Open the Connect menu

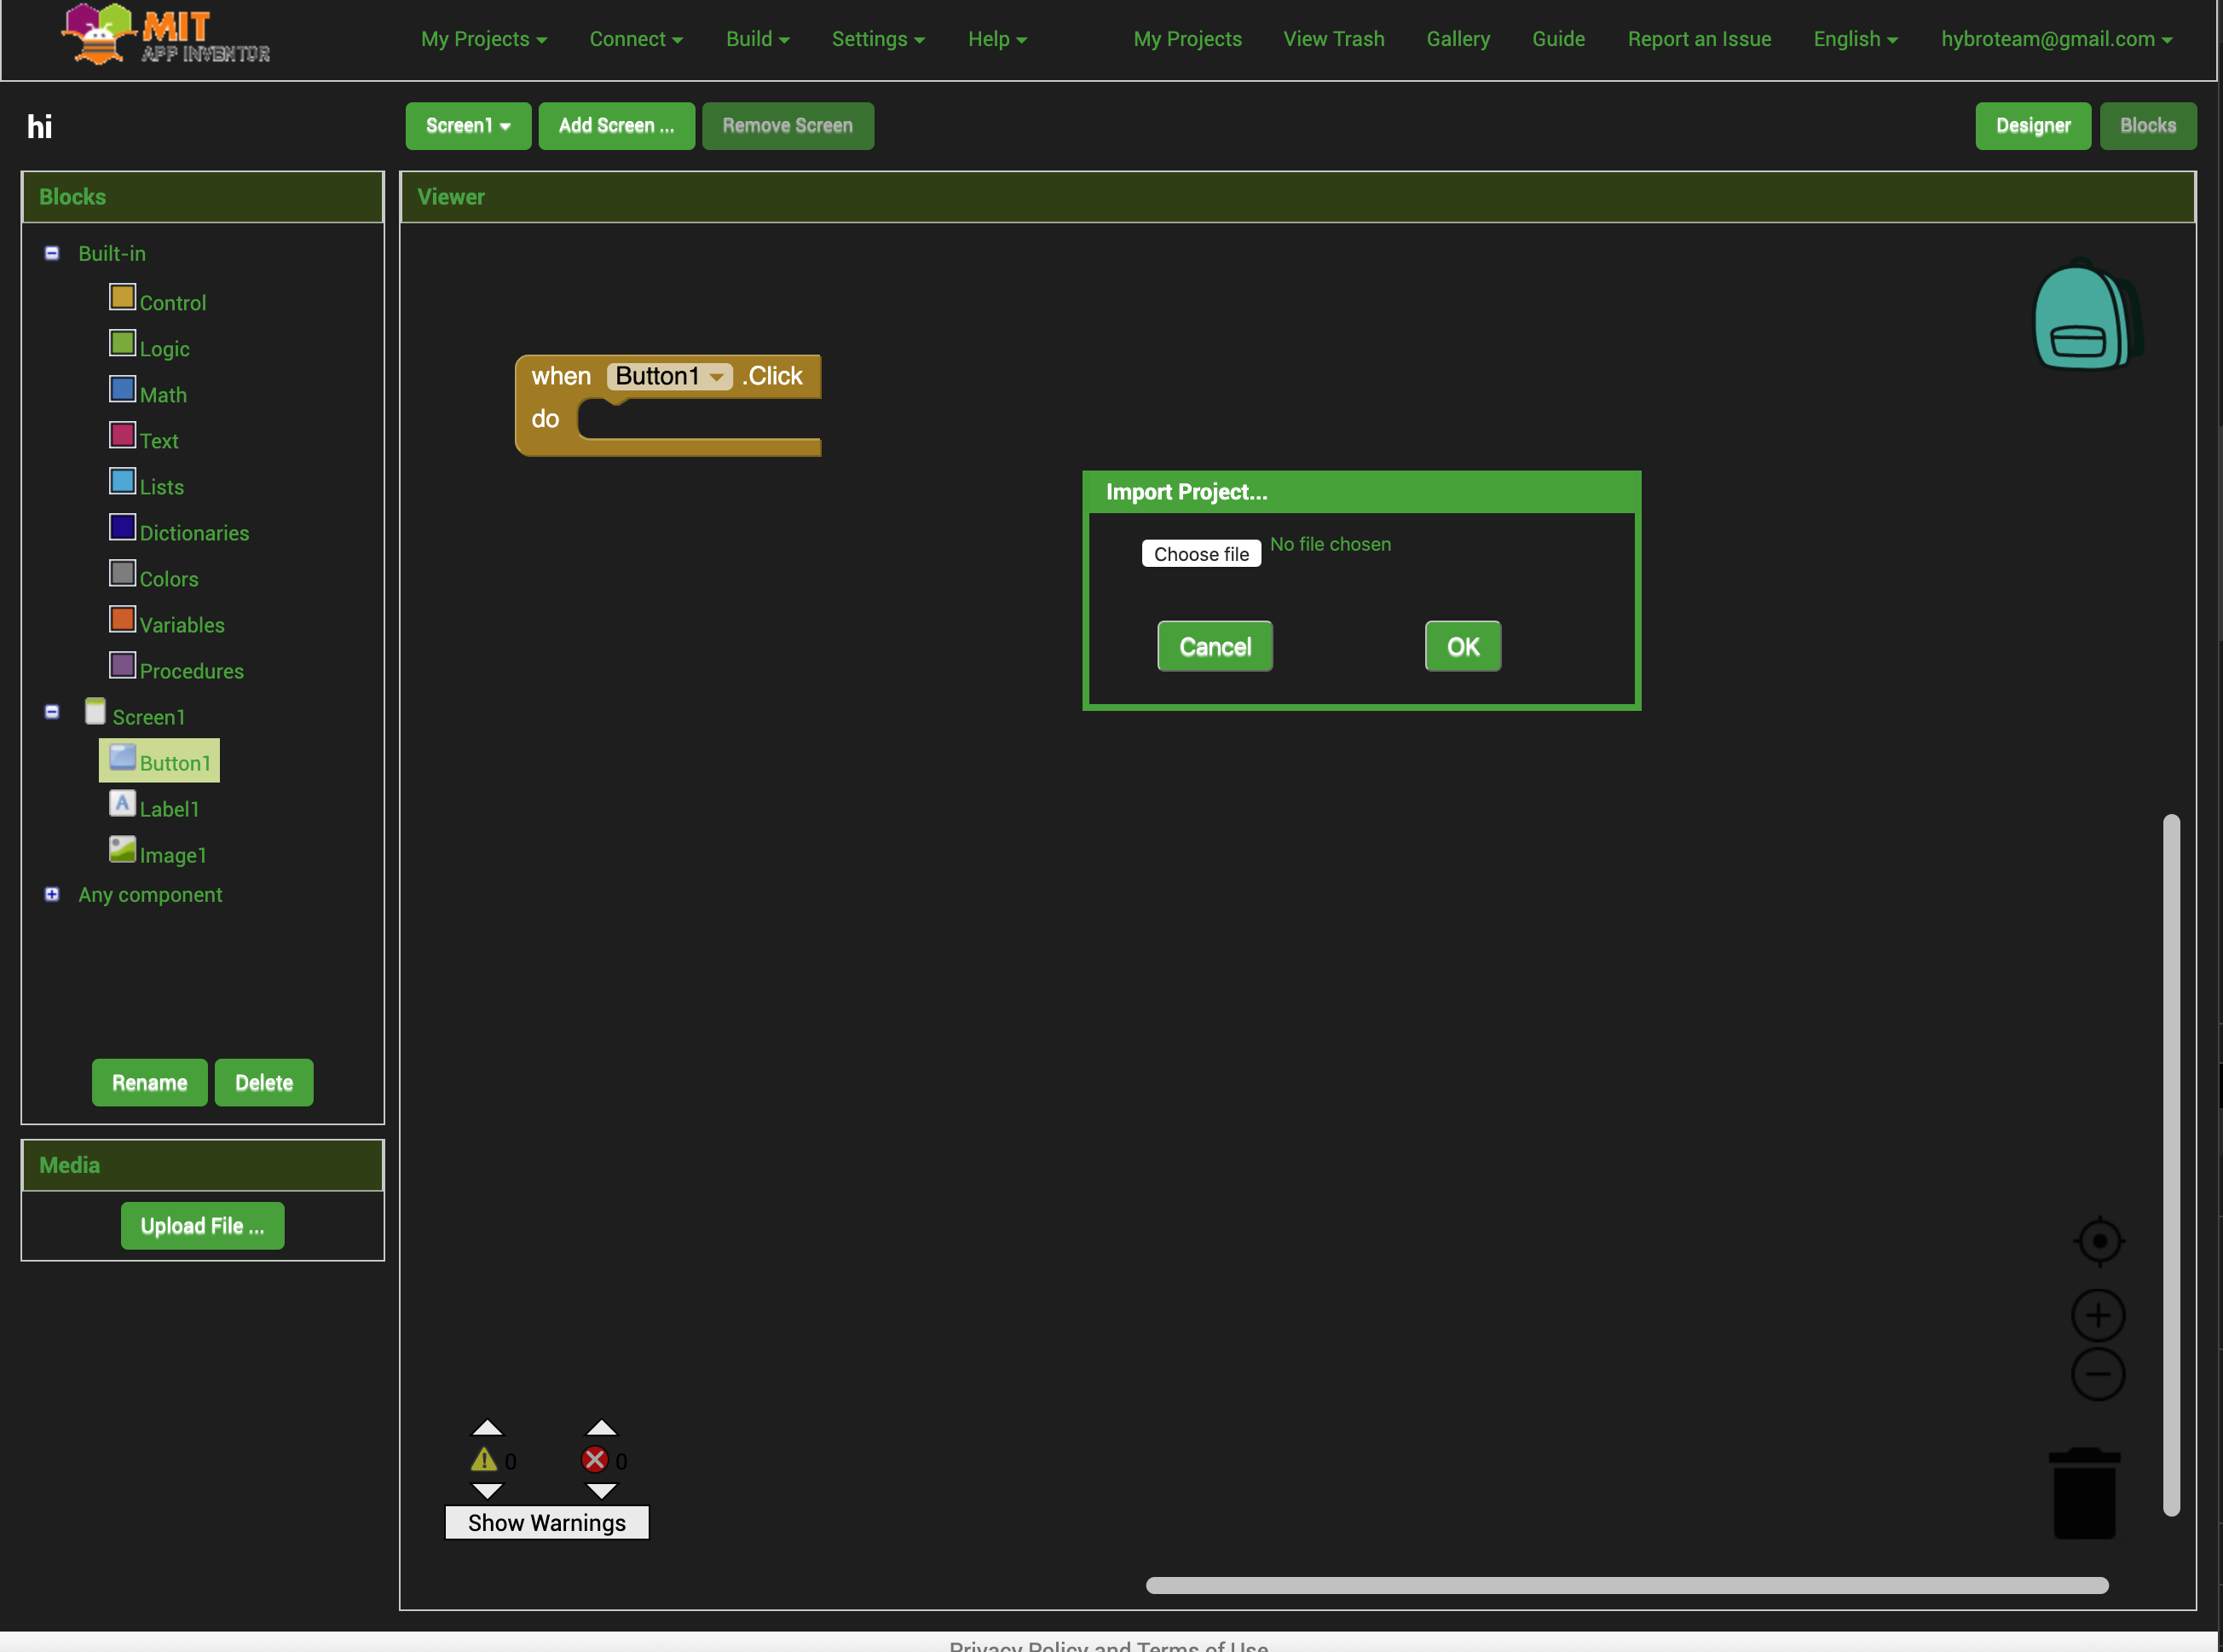pos(635,39)
